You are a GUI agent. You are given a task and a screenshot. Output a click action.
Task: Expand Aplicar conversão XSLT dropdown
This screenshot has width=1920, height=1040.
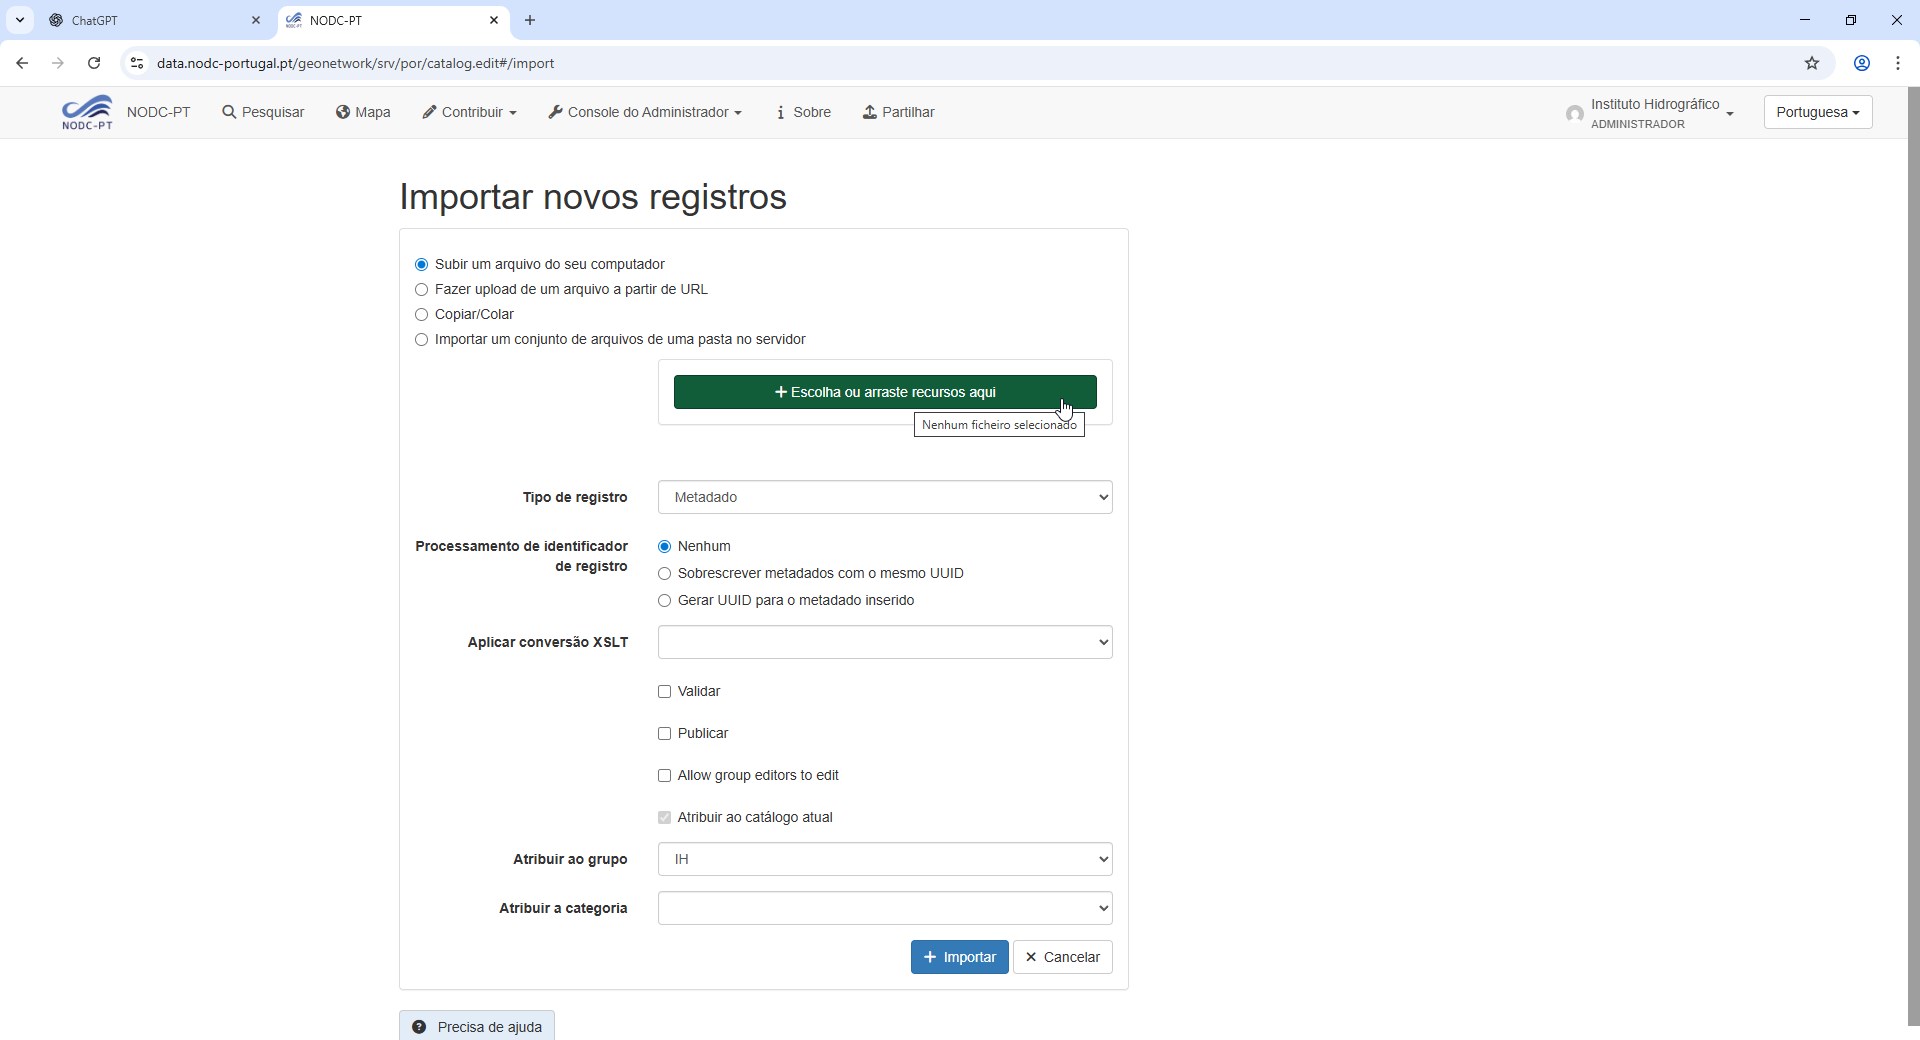tap(884, 642)
